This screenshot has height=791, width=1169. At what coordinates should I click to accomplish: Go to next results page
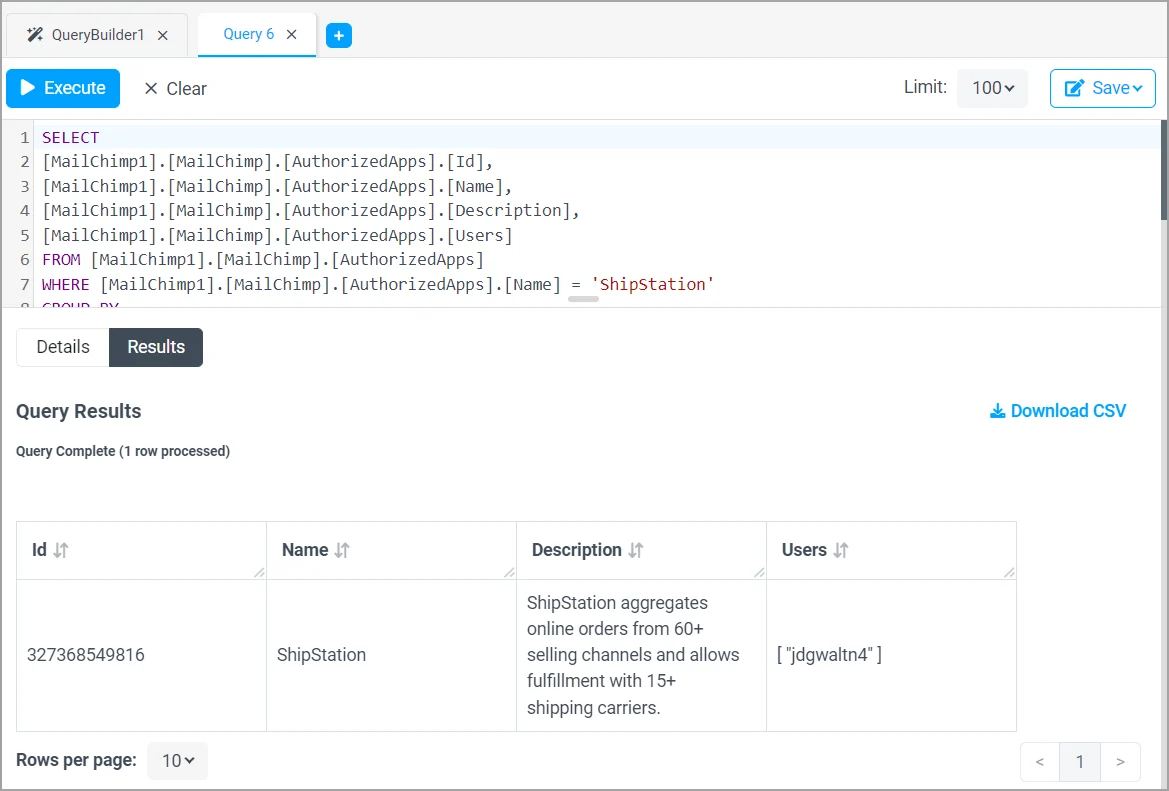pyautogui.click(x=1120, y=762)
